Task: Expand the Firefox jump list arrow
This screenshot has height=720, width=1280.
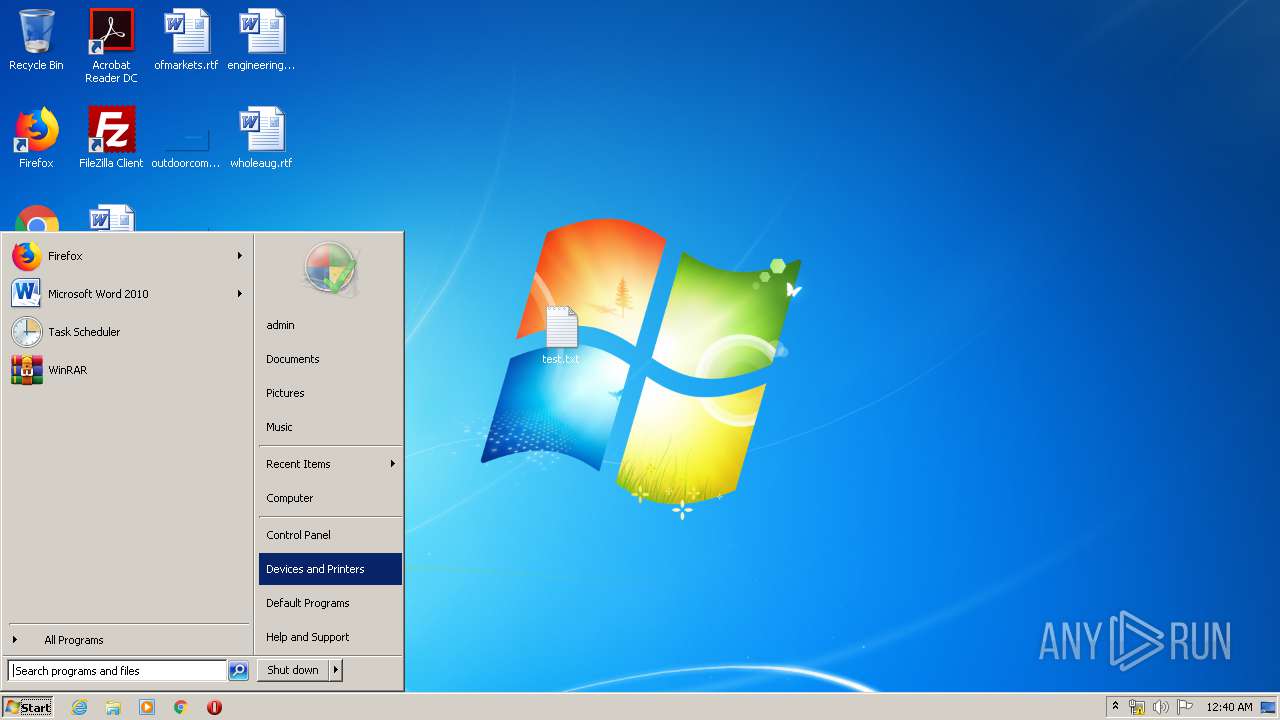Action: click(x=240, y=256)
